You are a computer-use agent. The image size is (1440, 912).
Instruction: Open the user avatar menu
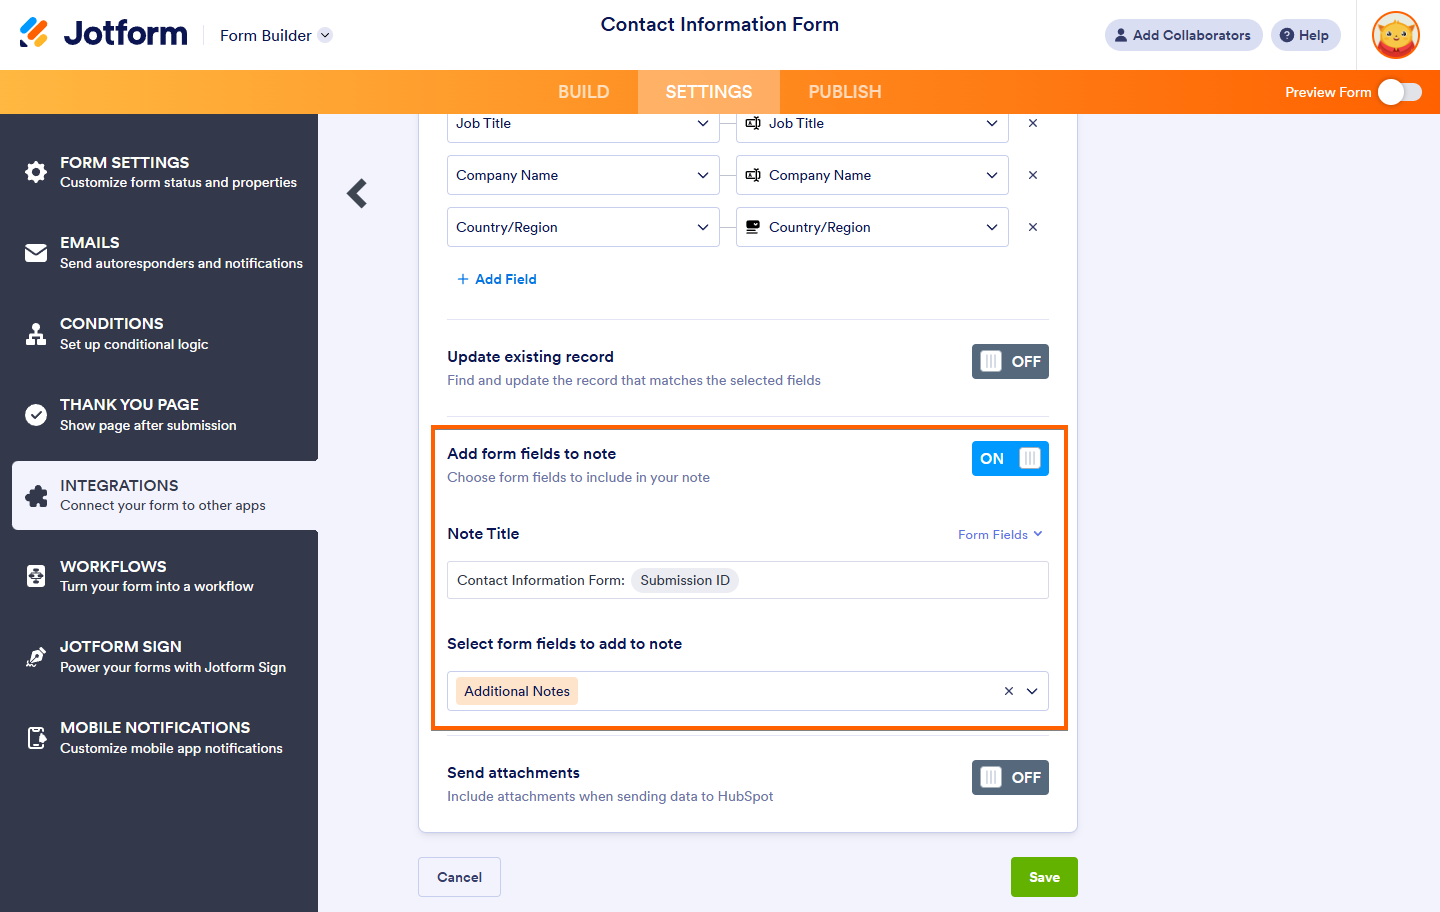1396,35
